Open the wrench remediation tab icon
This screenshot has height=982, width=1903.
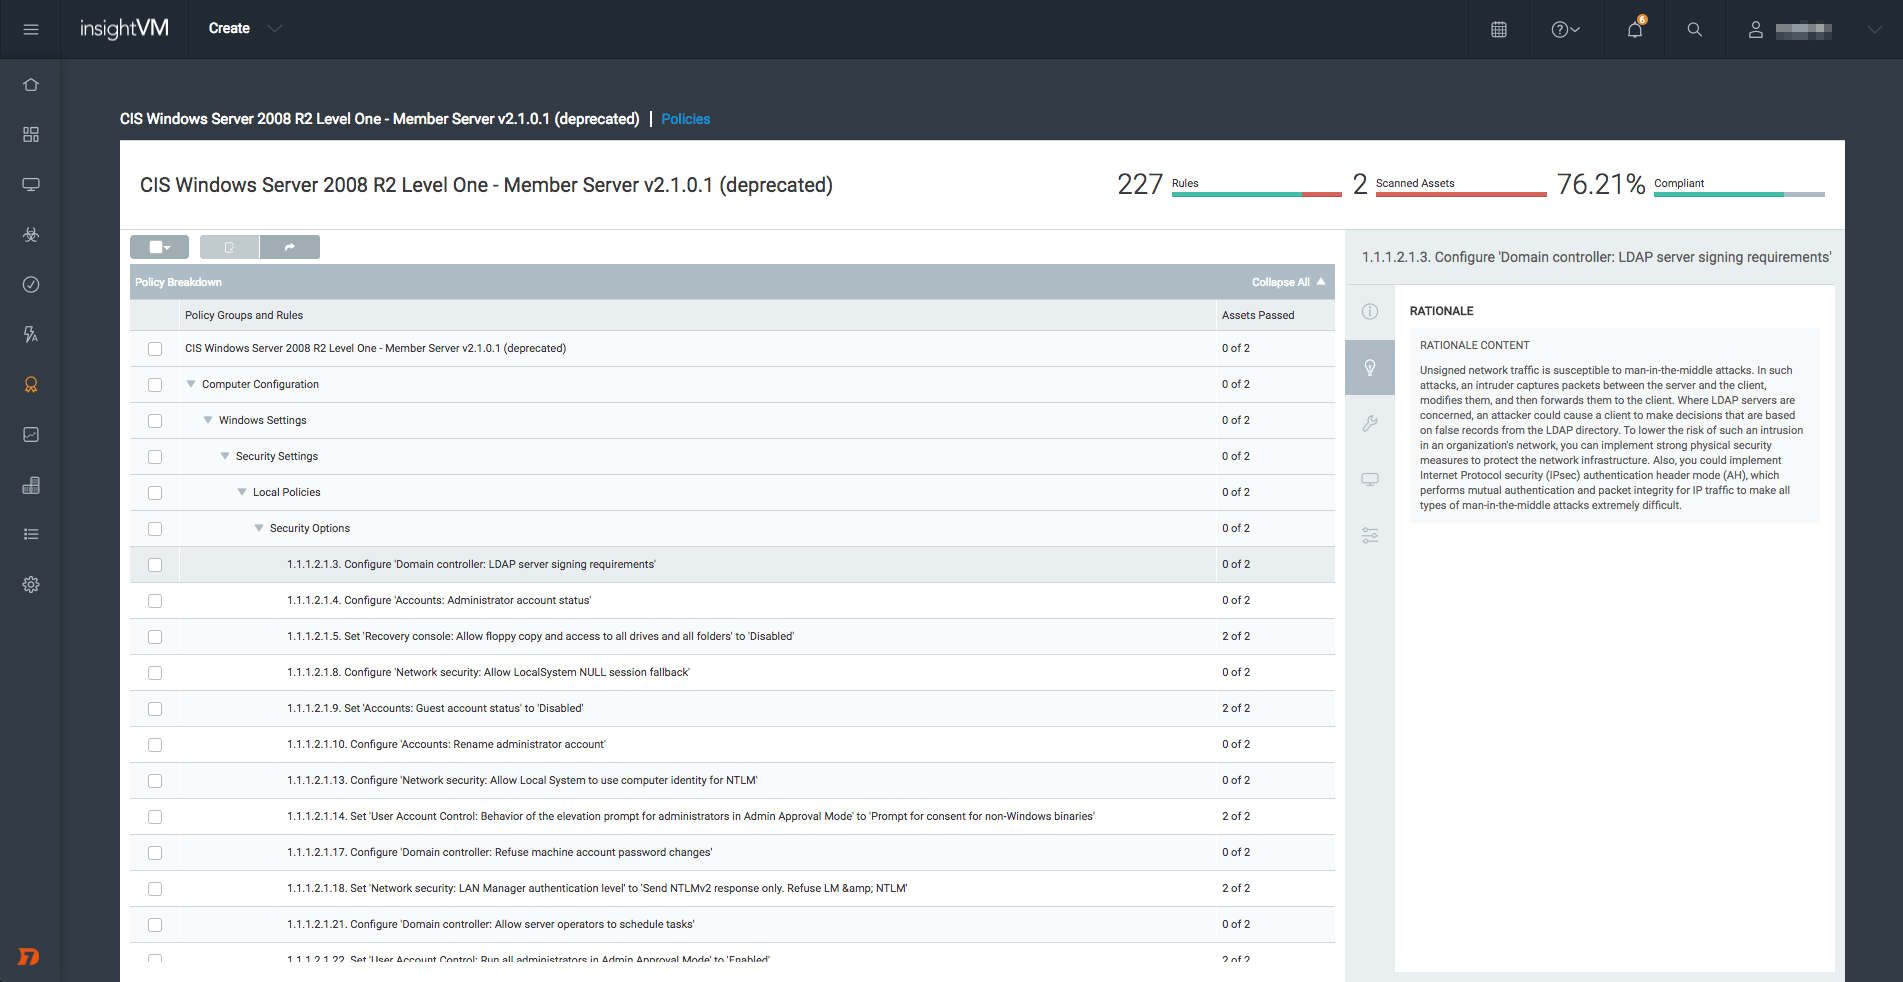pos(1370,423)
